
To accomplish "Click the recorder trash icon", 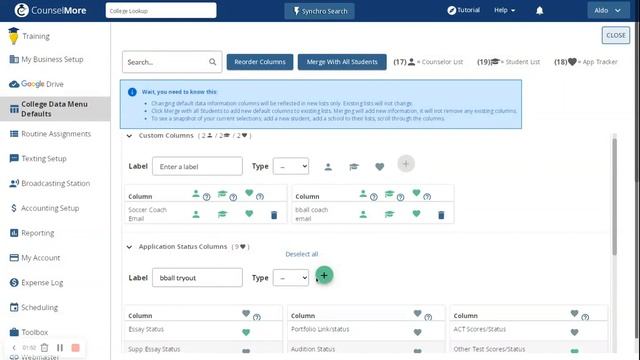I will (x=44, y=347).
